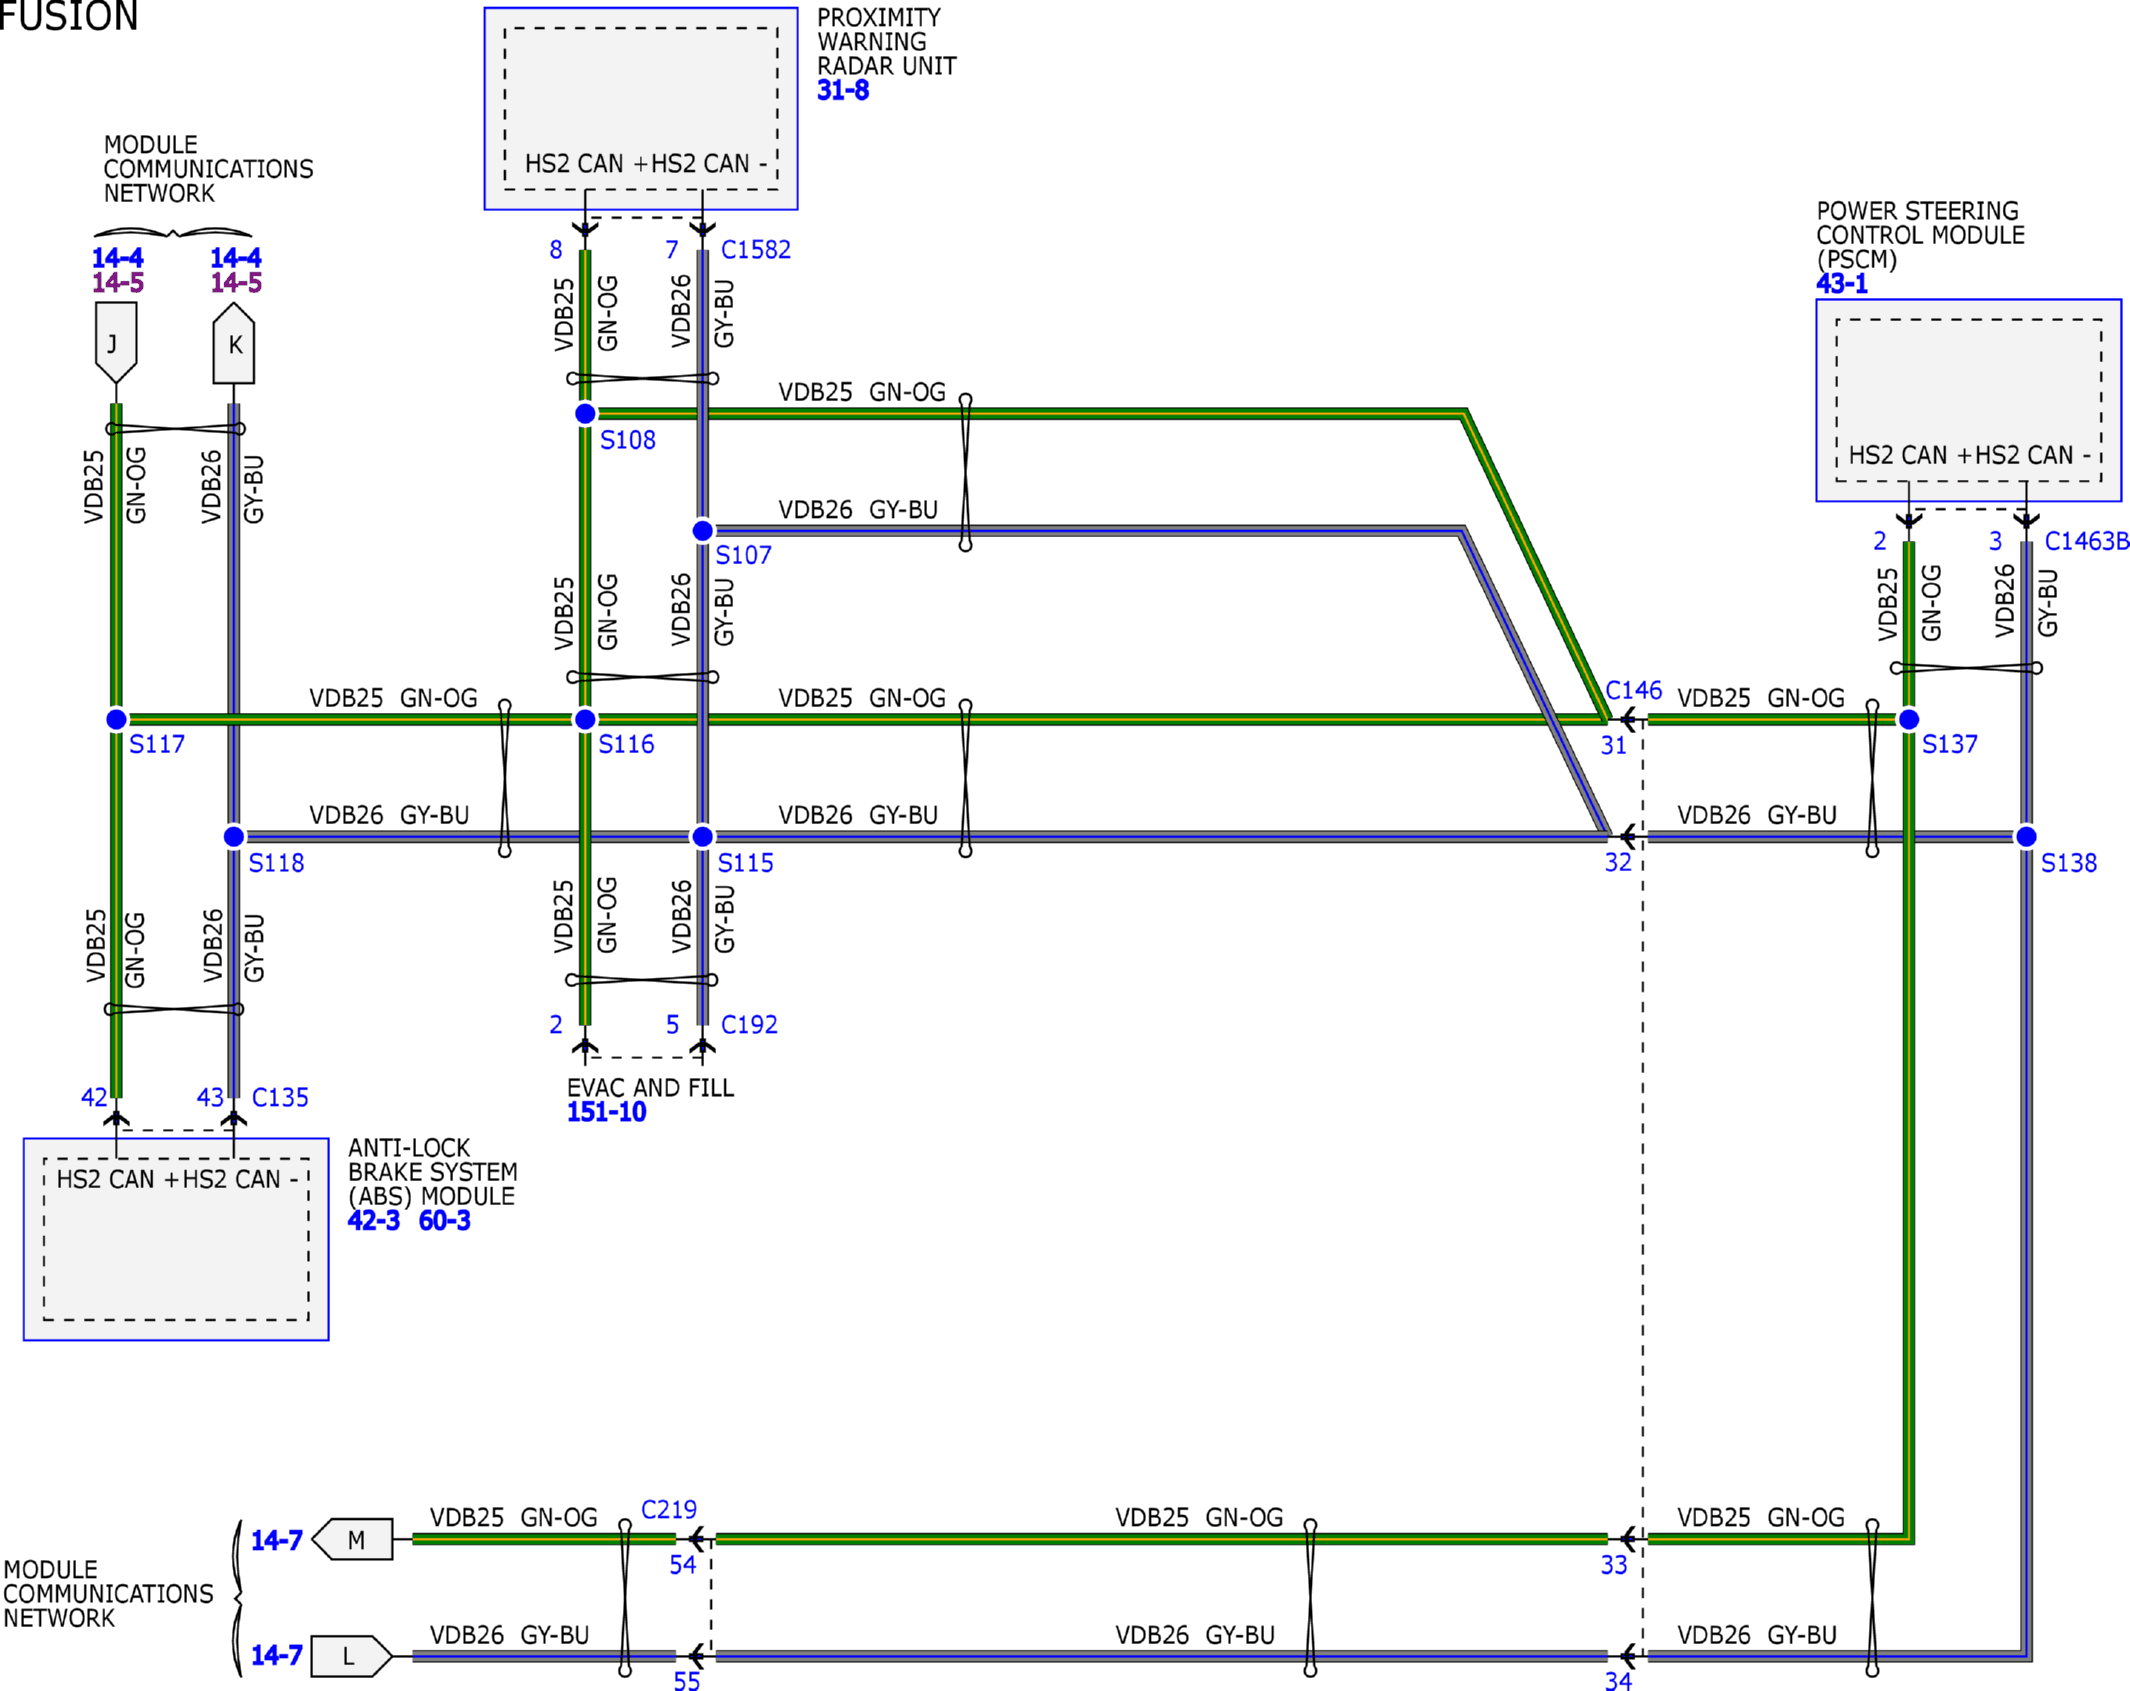The image size is (2130, 1691).
Task: Click pin 33 arrow at C146
Action: [x=1628, y=1538]
